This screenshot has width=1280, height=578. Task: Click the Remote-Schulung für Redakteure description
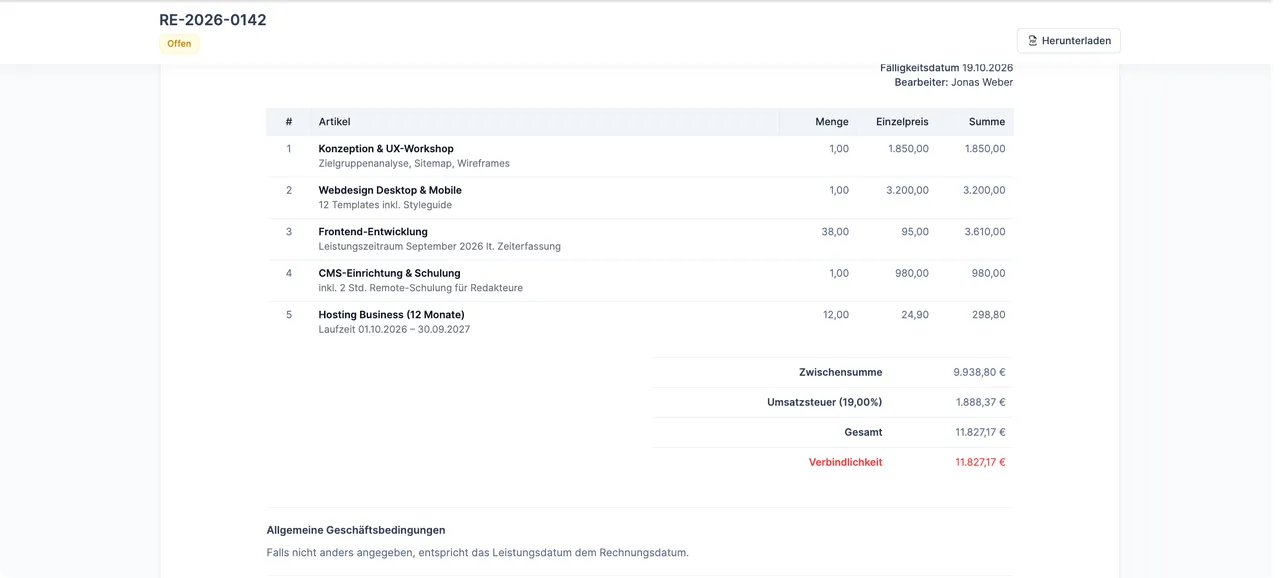coord(421,288)
